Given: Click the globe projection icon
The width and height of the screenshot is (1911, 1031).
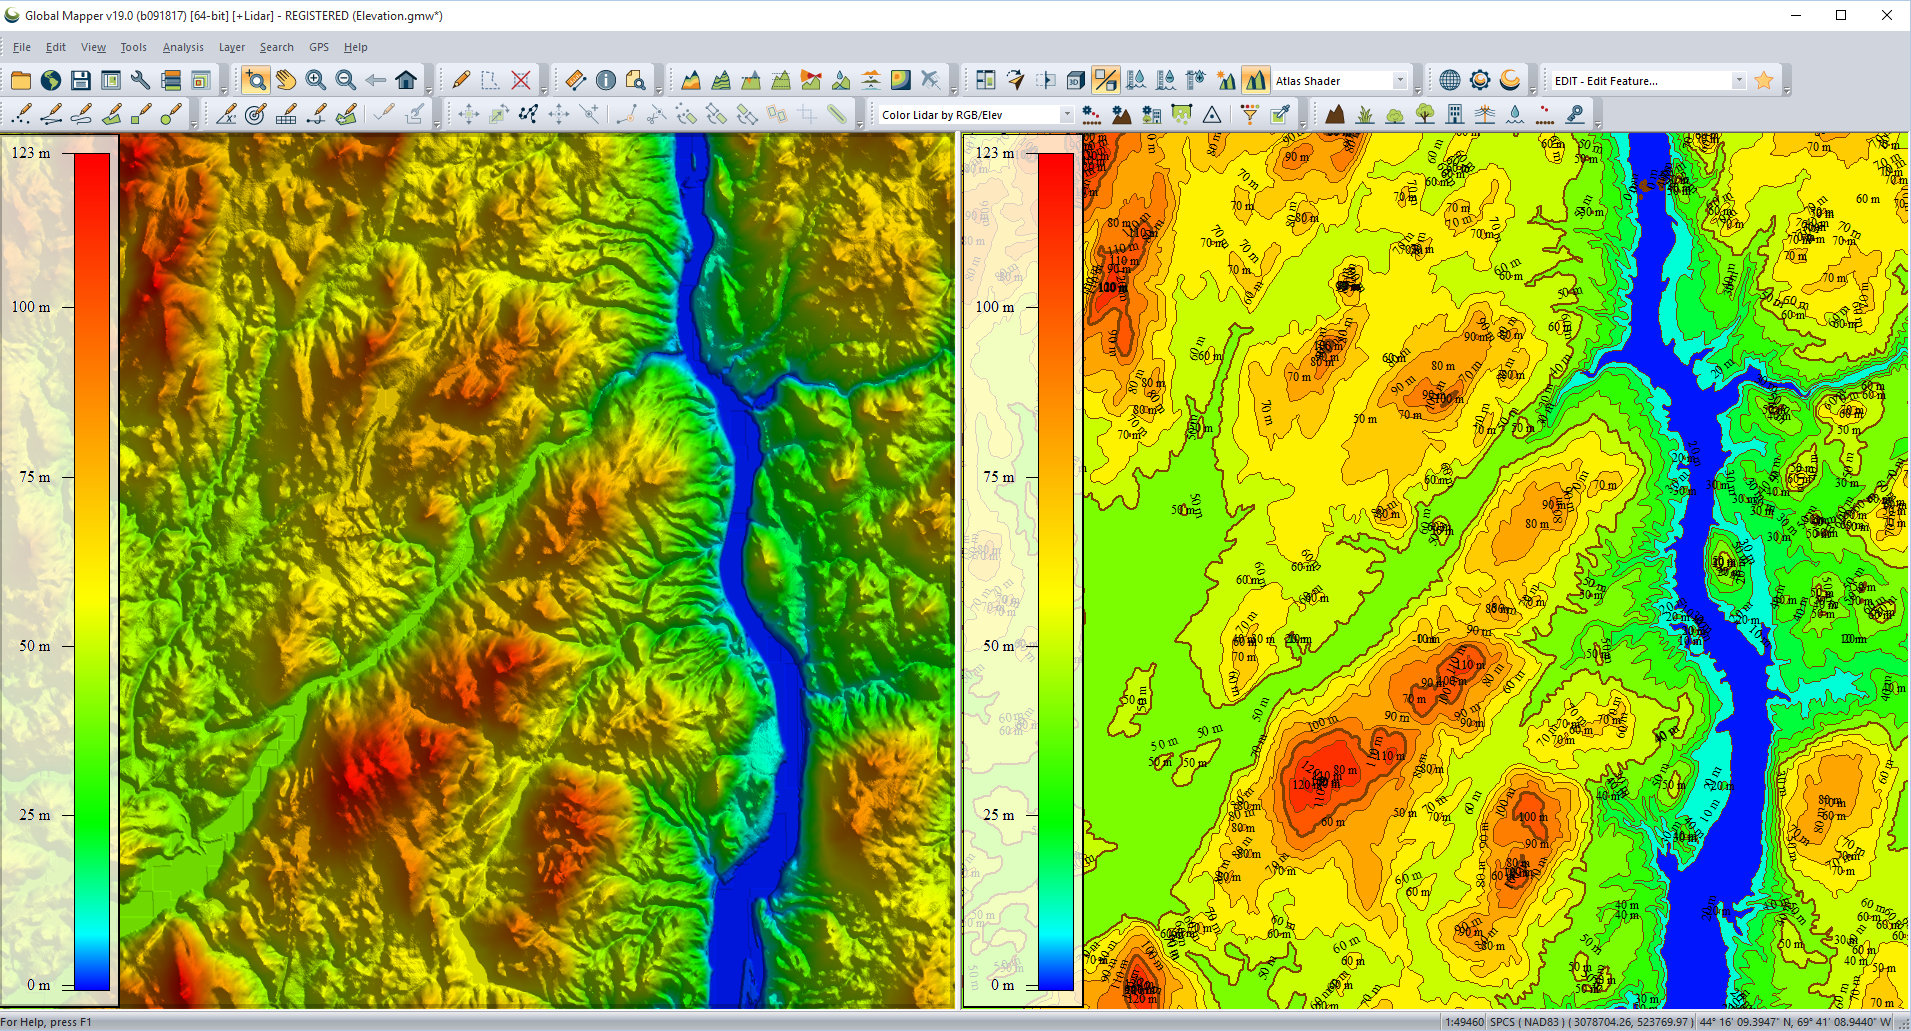Looking at the screenshot, I should [1450, 81].
